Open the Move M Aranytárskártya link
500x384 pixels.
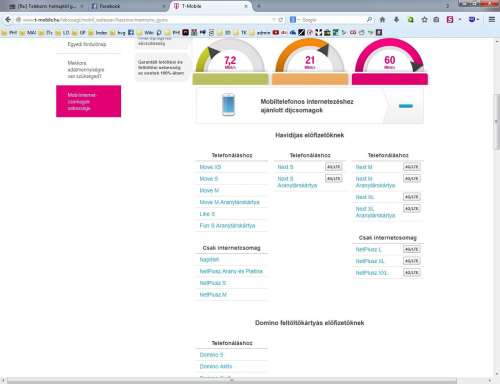229,202
